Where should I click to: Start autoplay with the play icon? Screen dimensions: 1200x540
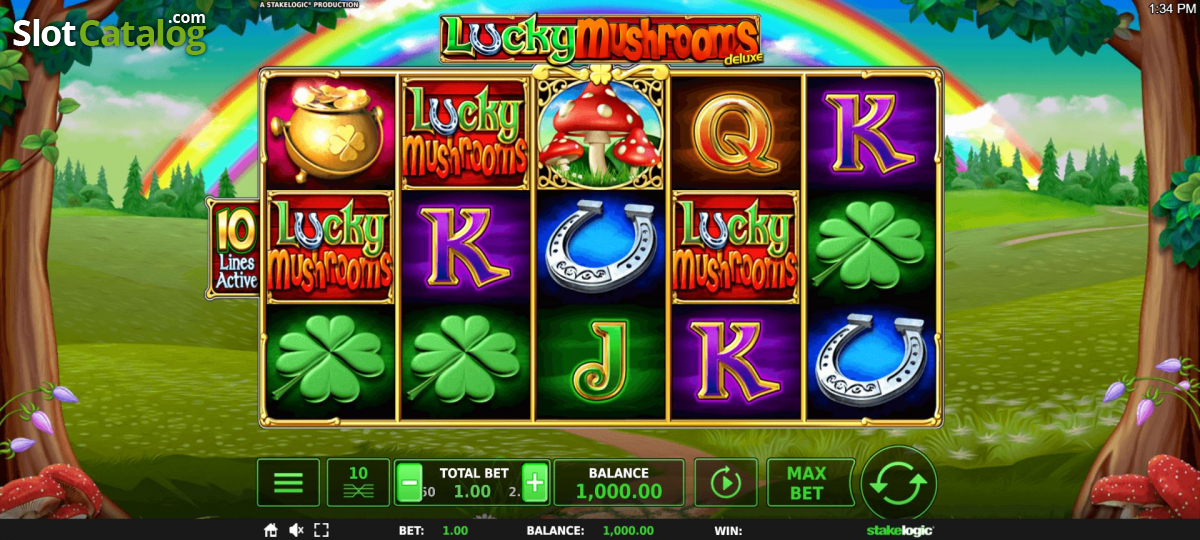725,483
